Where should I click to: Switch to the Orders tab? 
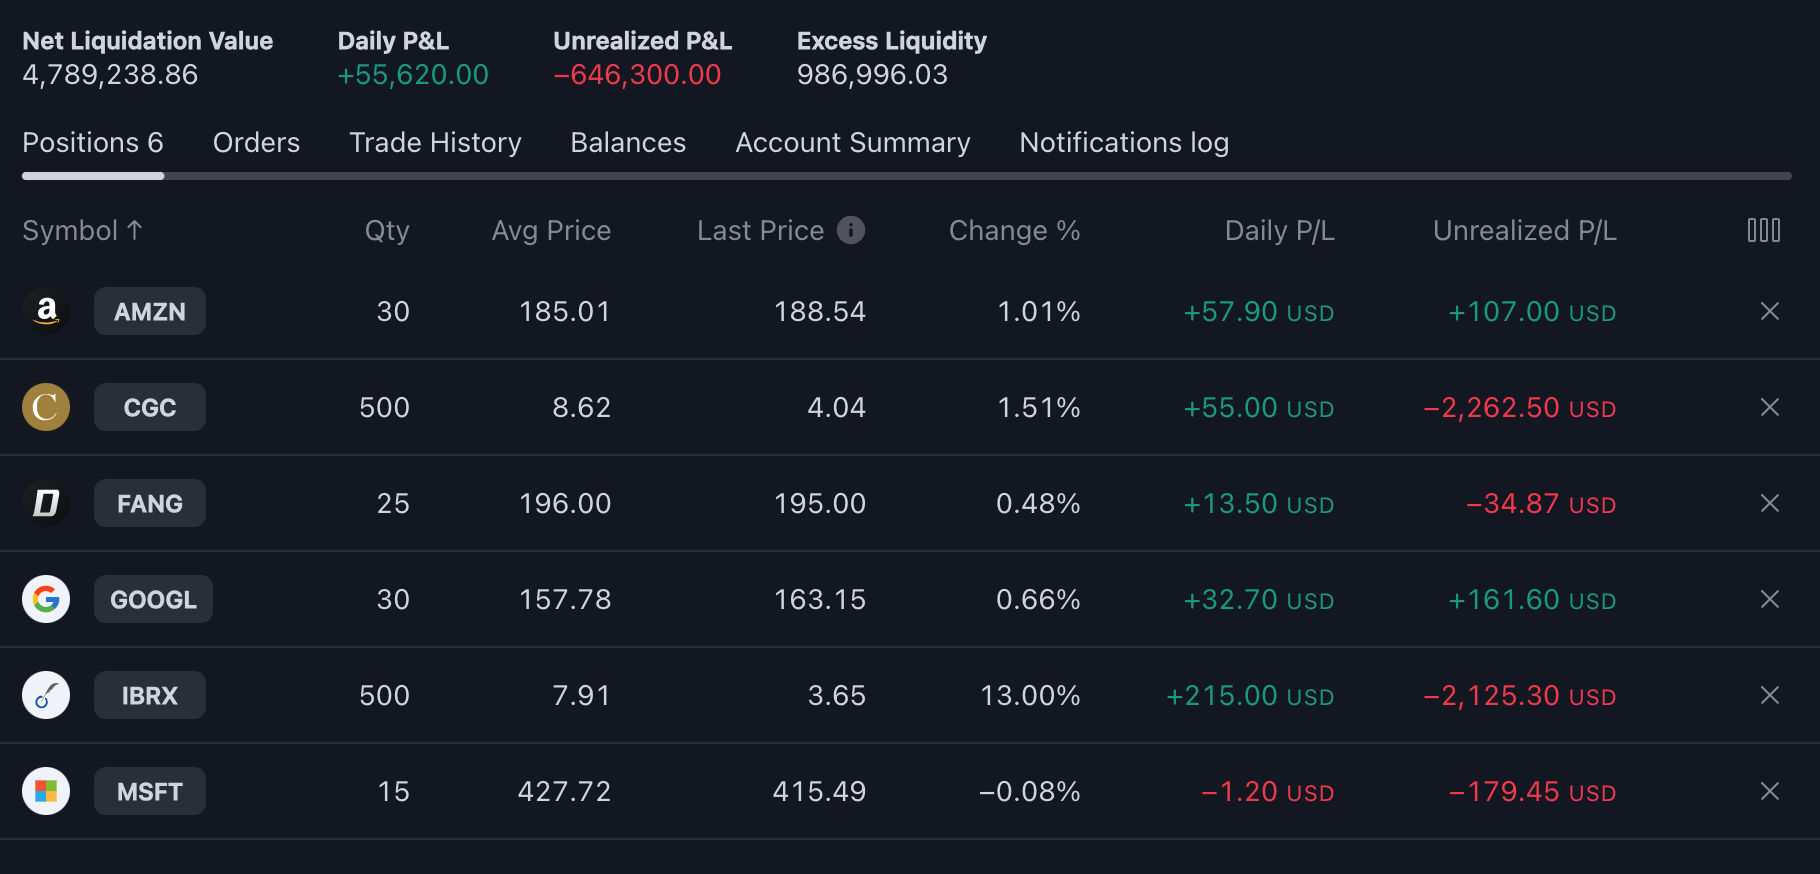point(256,143)
